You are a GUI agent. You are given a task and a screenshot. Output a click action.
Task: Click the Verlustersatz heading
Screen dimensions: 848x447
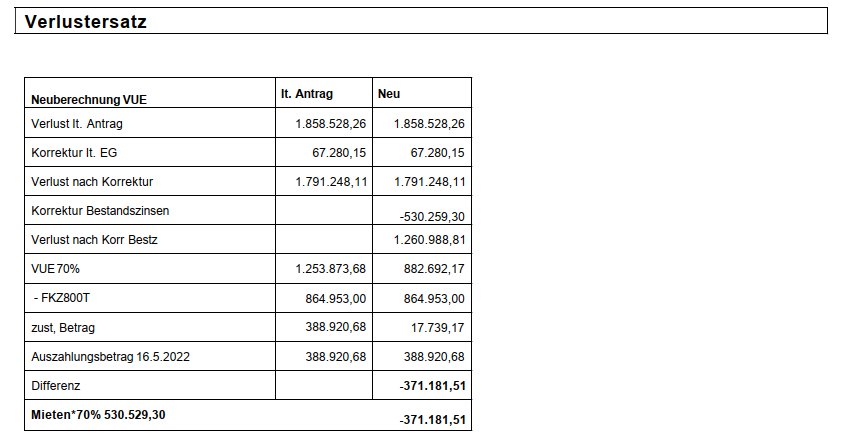click(86, 22)
